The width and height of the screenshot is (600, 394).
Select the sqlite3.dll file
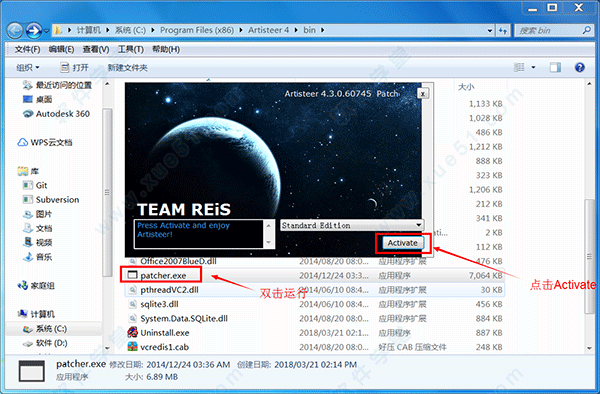click(159, 304)
